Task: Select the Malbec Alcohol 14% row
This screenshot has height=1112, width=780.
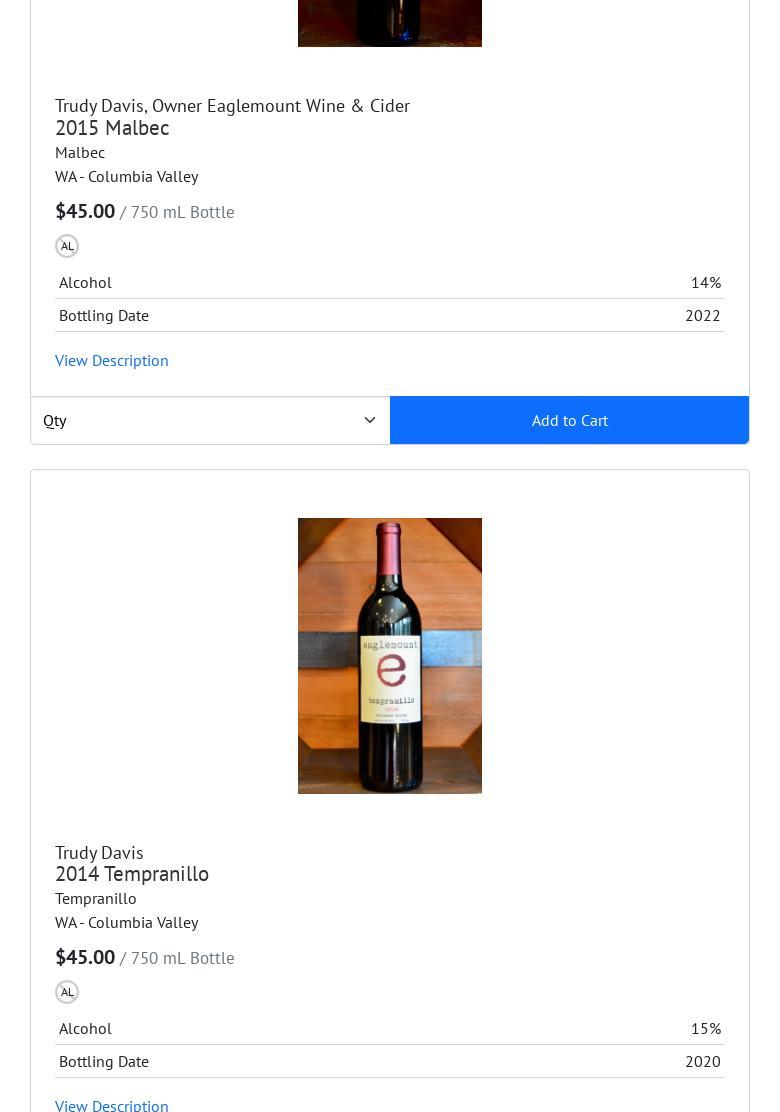Action: coord(389,282)
